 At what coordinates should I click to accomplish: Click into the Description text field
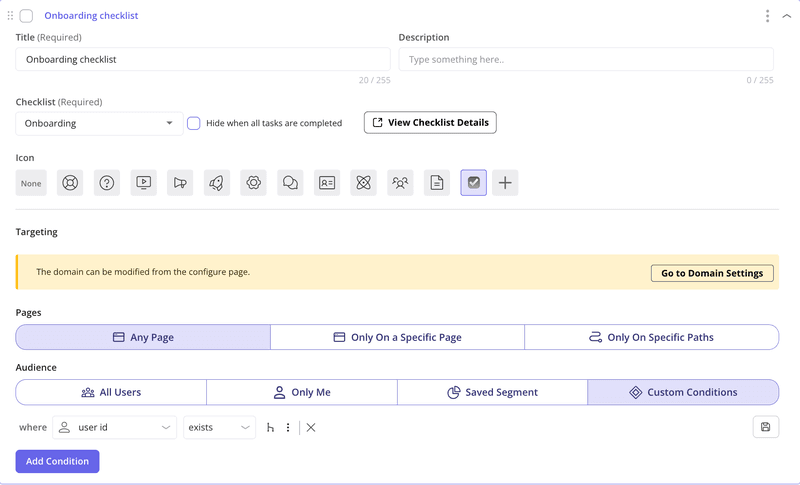[585, 59]
